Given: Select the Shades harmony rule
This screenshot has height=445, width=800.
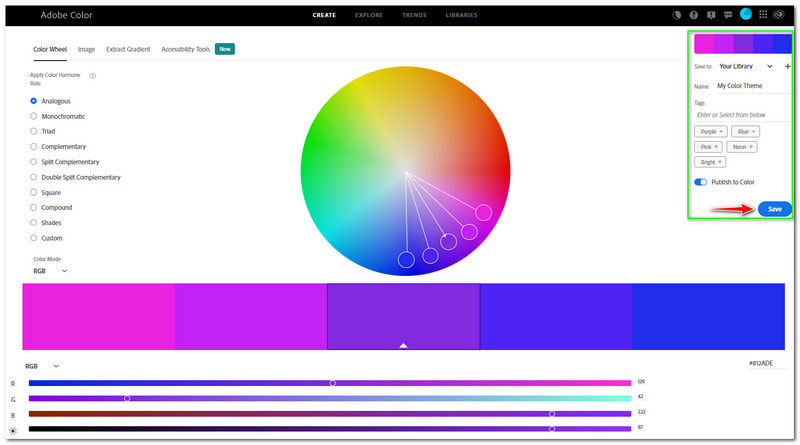Looking at the screenshot, I should pos(34,222).
